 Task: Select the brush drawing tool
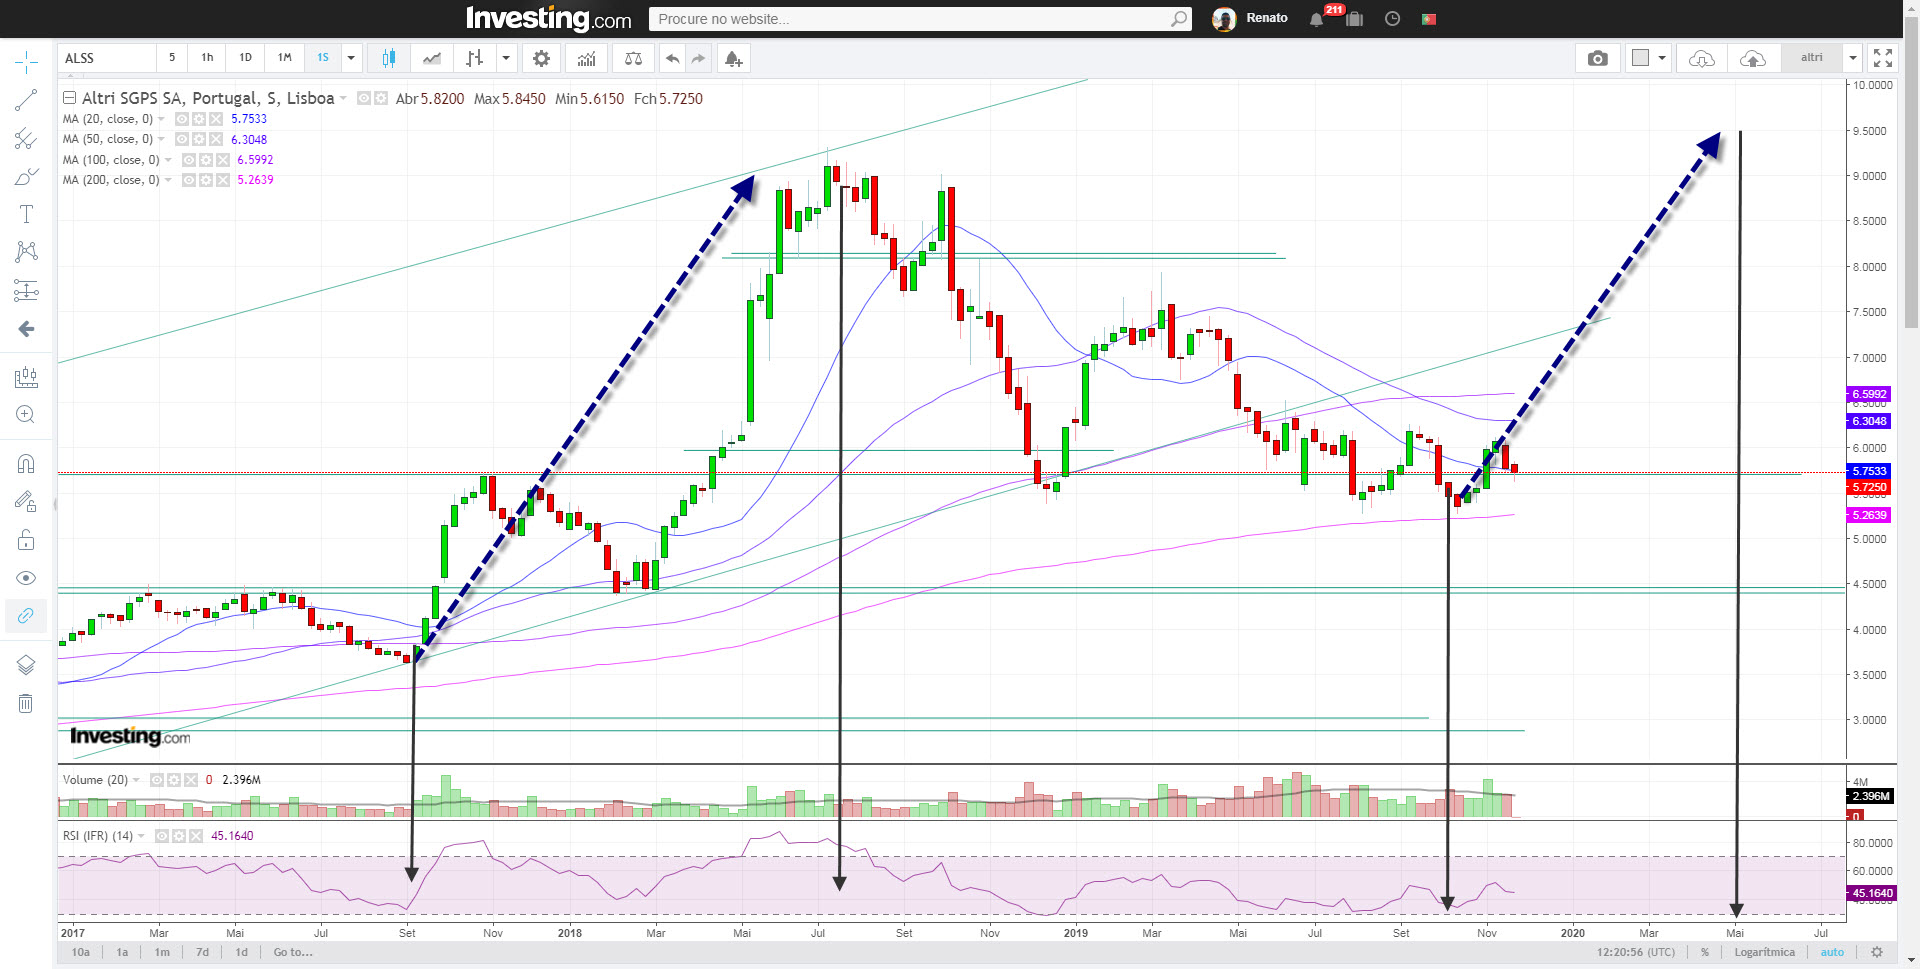coord(26,177)
